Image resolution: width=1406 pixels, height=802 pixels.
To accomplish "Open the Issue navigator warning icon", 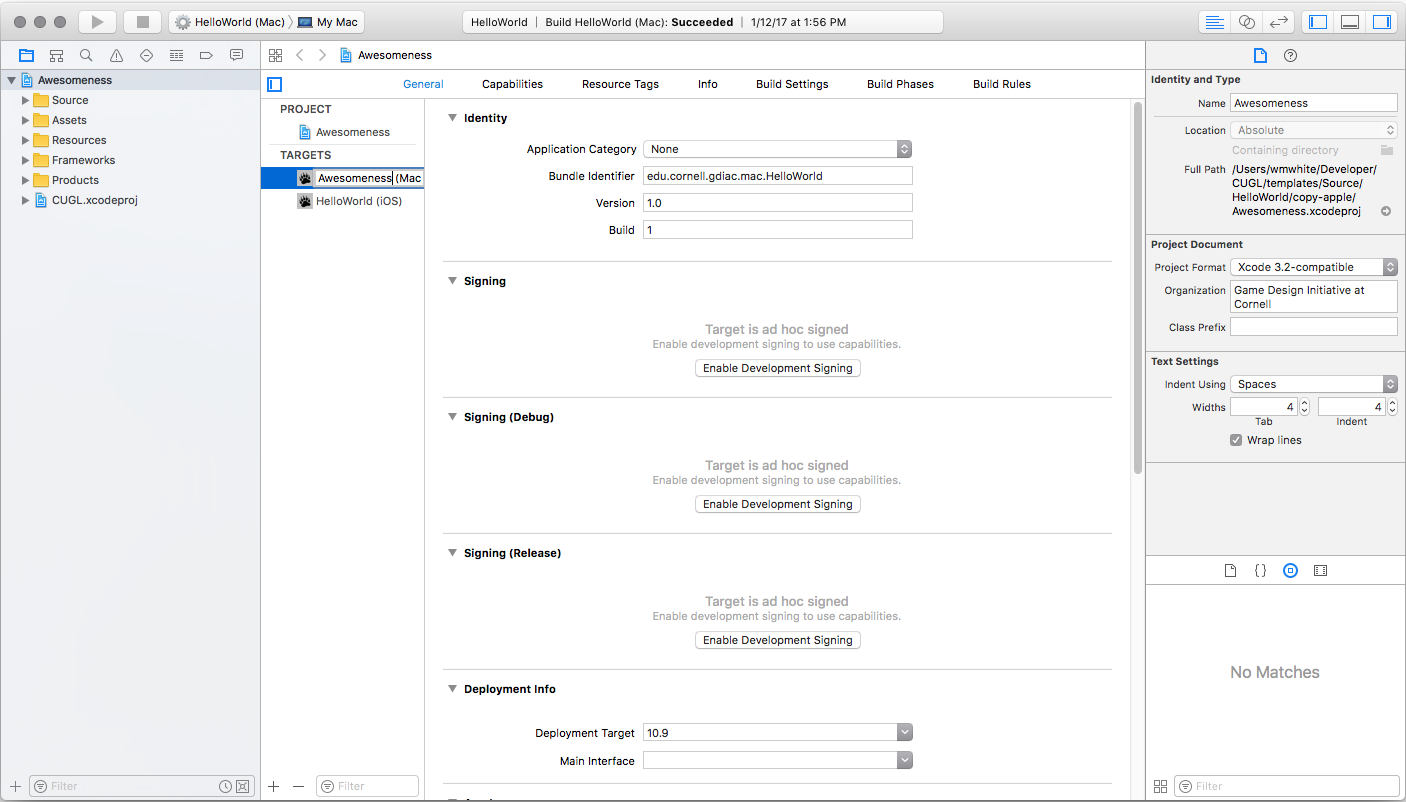I will (116, 56).
